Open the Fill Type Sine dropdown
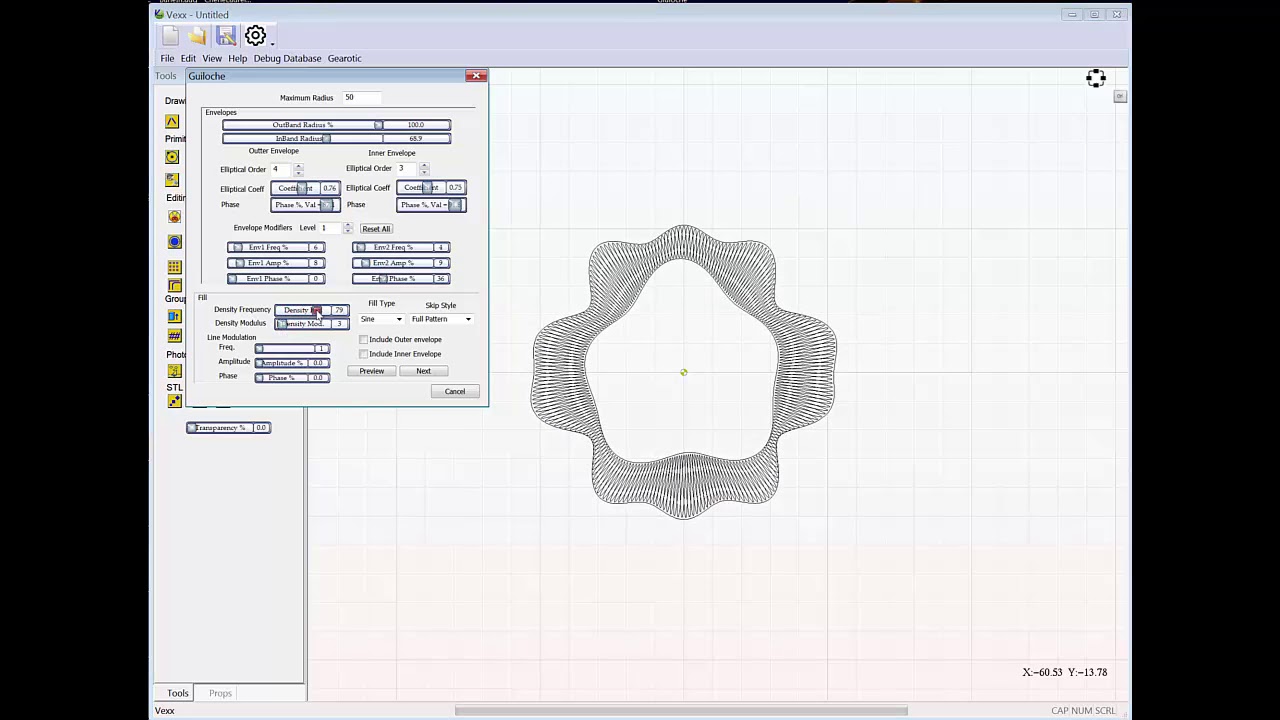The height and width of the screenshot is (720, 1280). tap(381, 319)
